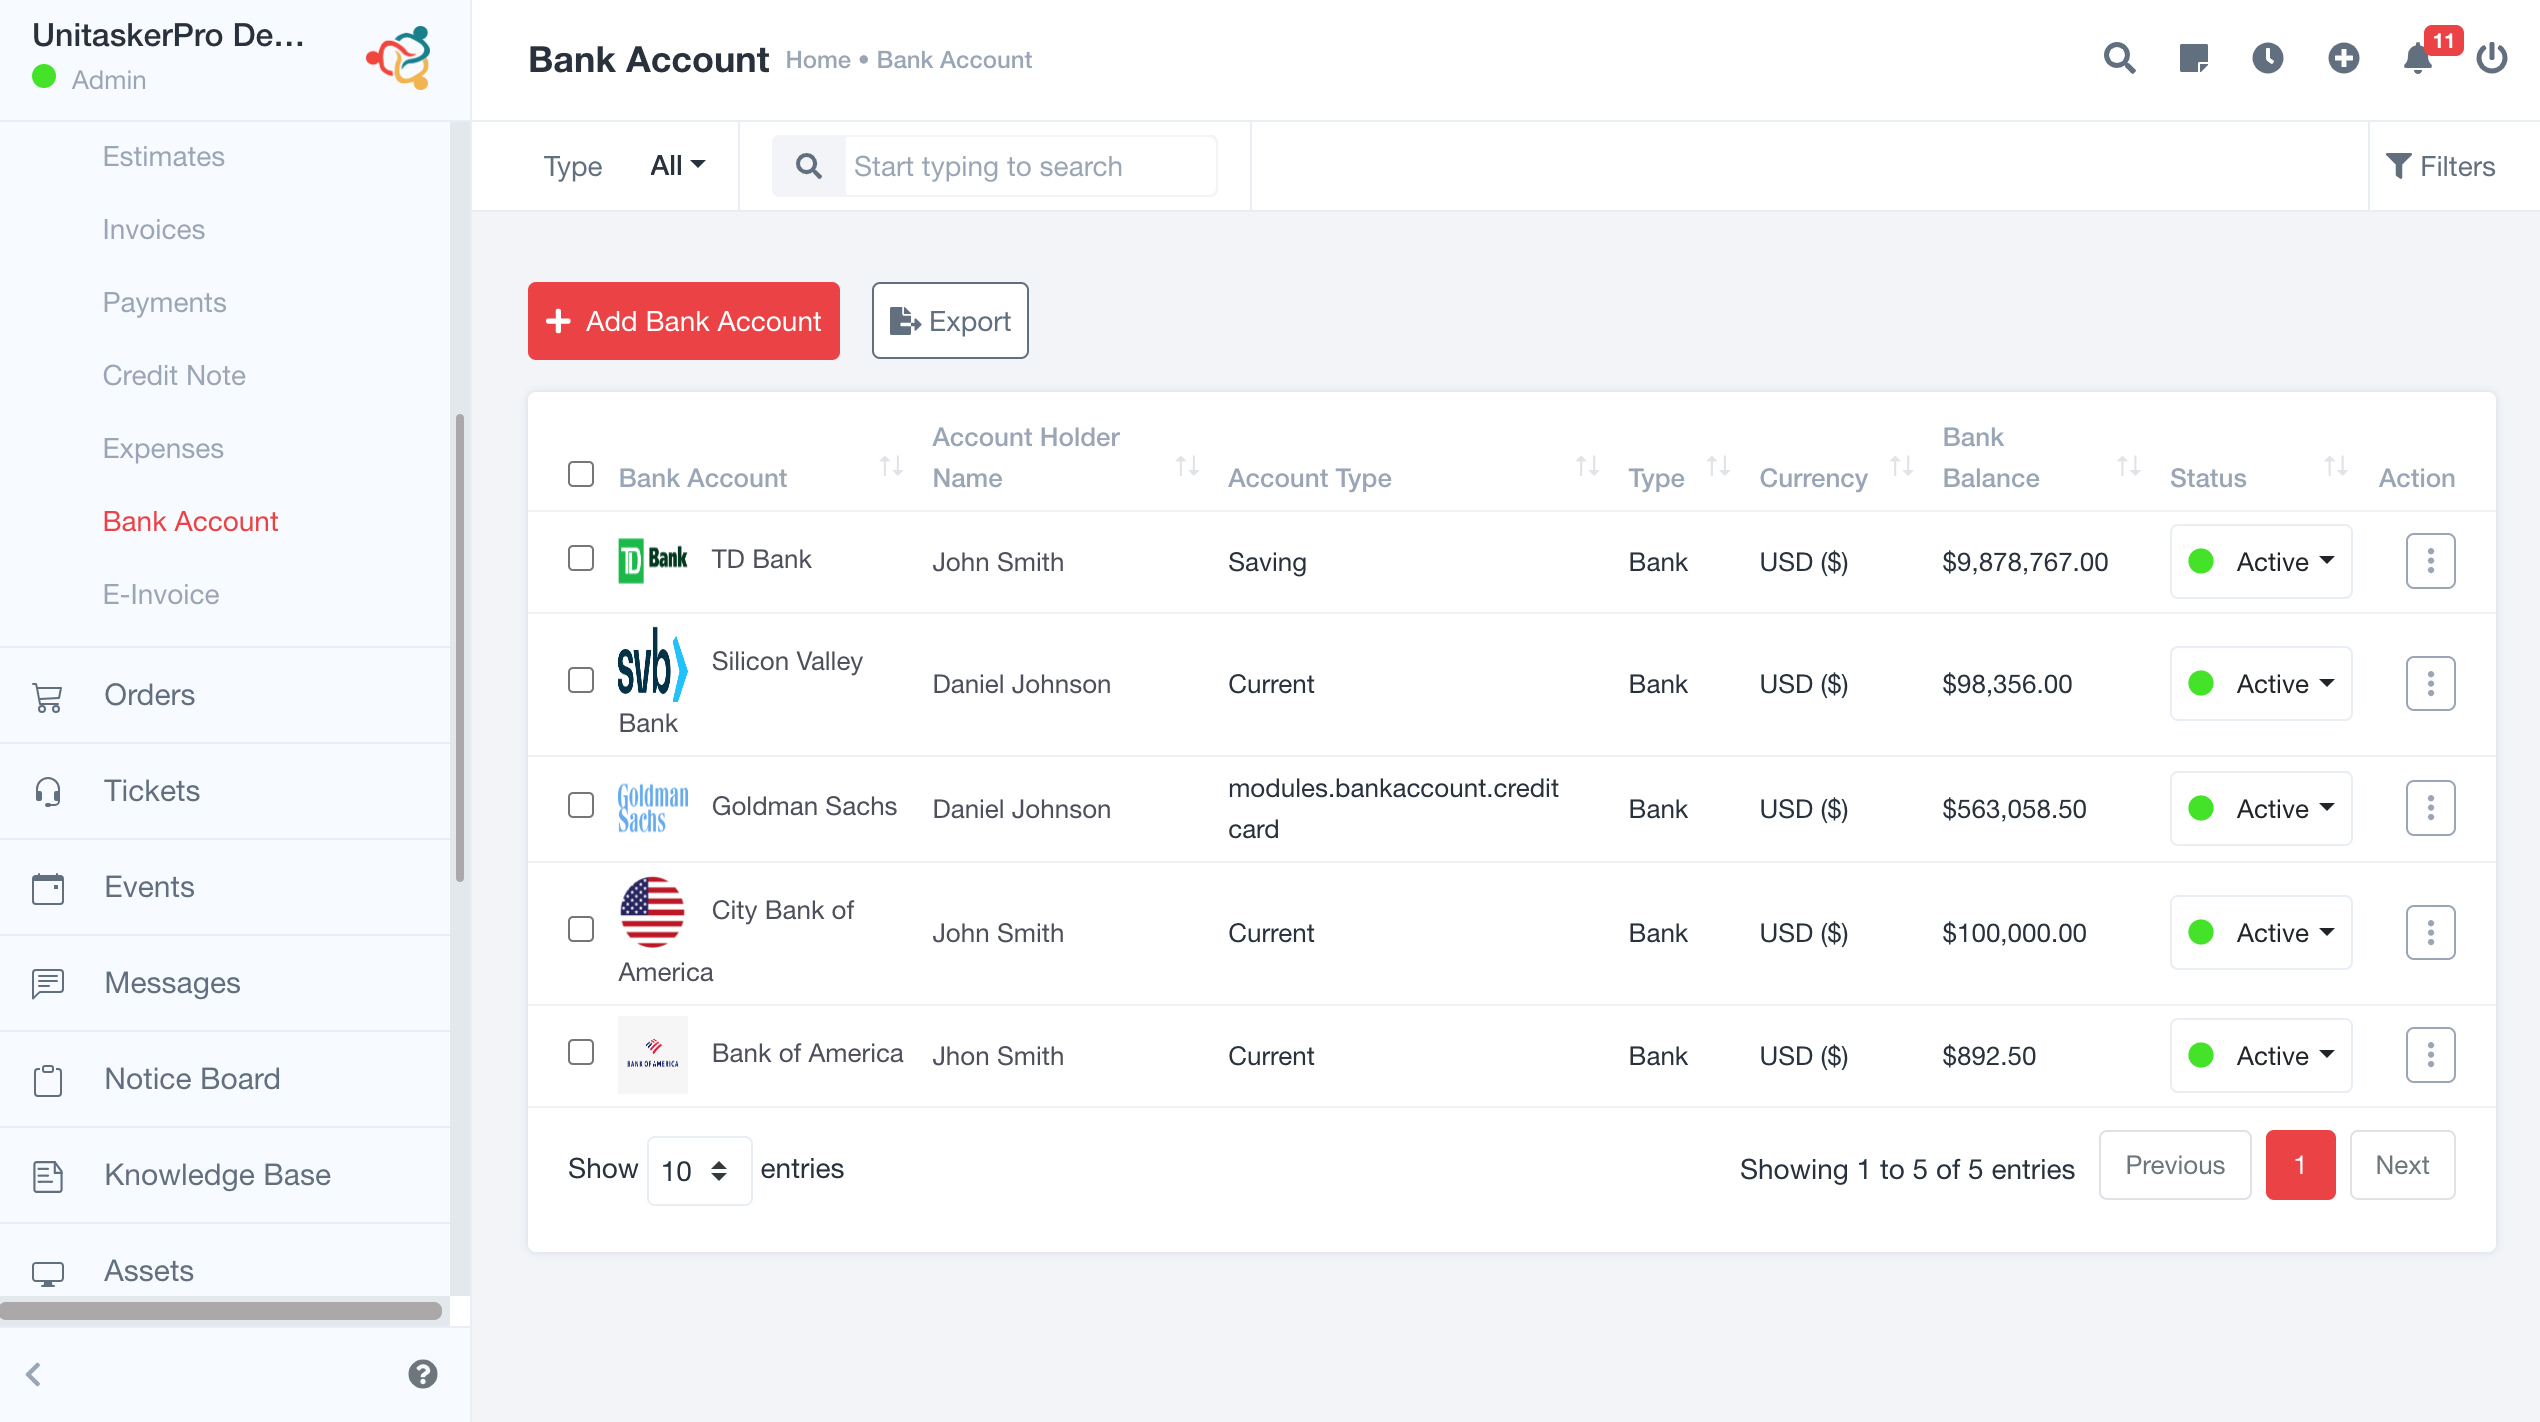Image resolution: width=2540 pixels, height=1422 pixels.
Task: Open Credit Note in the sidebar
Action: click(x=174, y=375)
